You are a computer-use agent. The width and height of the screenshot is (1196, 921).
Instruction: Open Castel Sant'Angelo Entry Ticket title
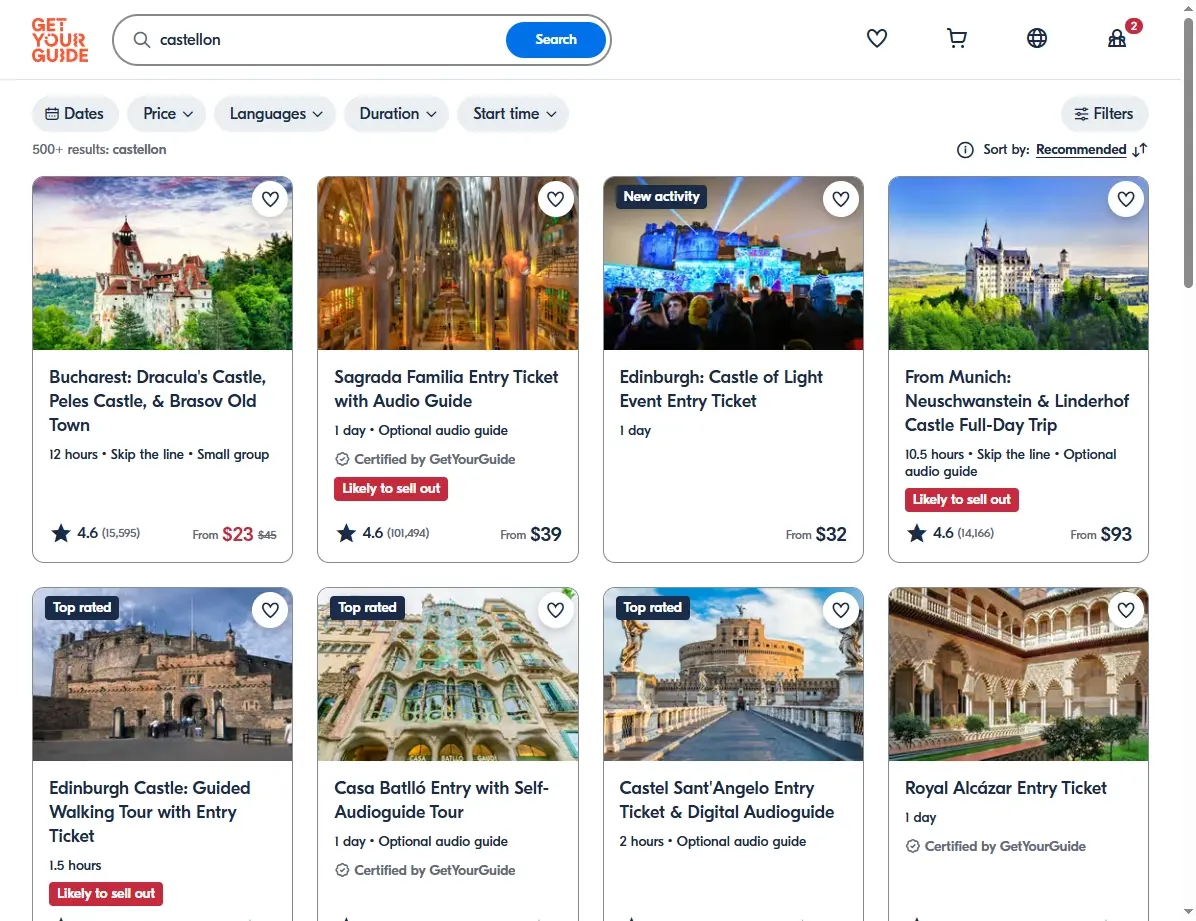[x=726, y=800]
